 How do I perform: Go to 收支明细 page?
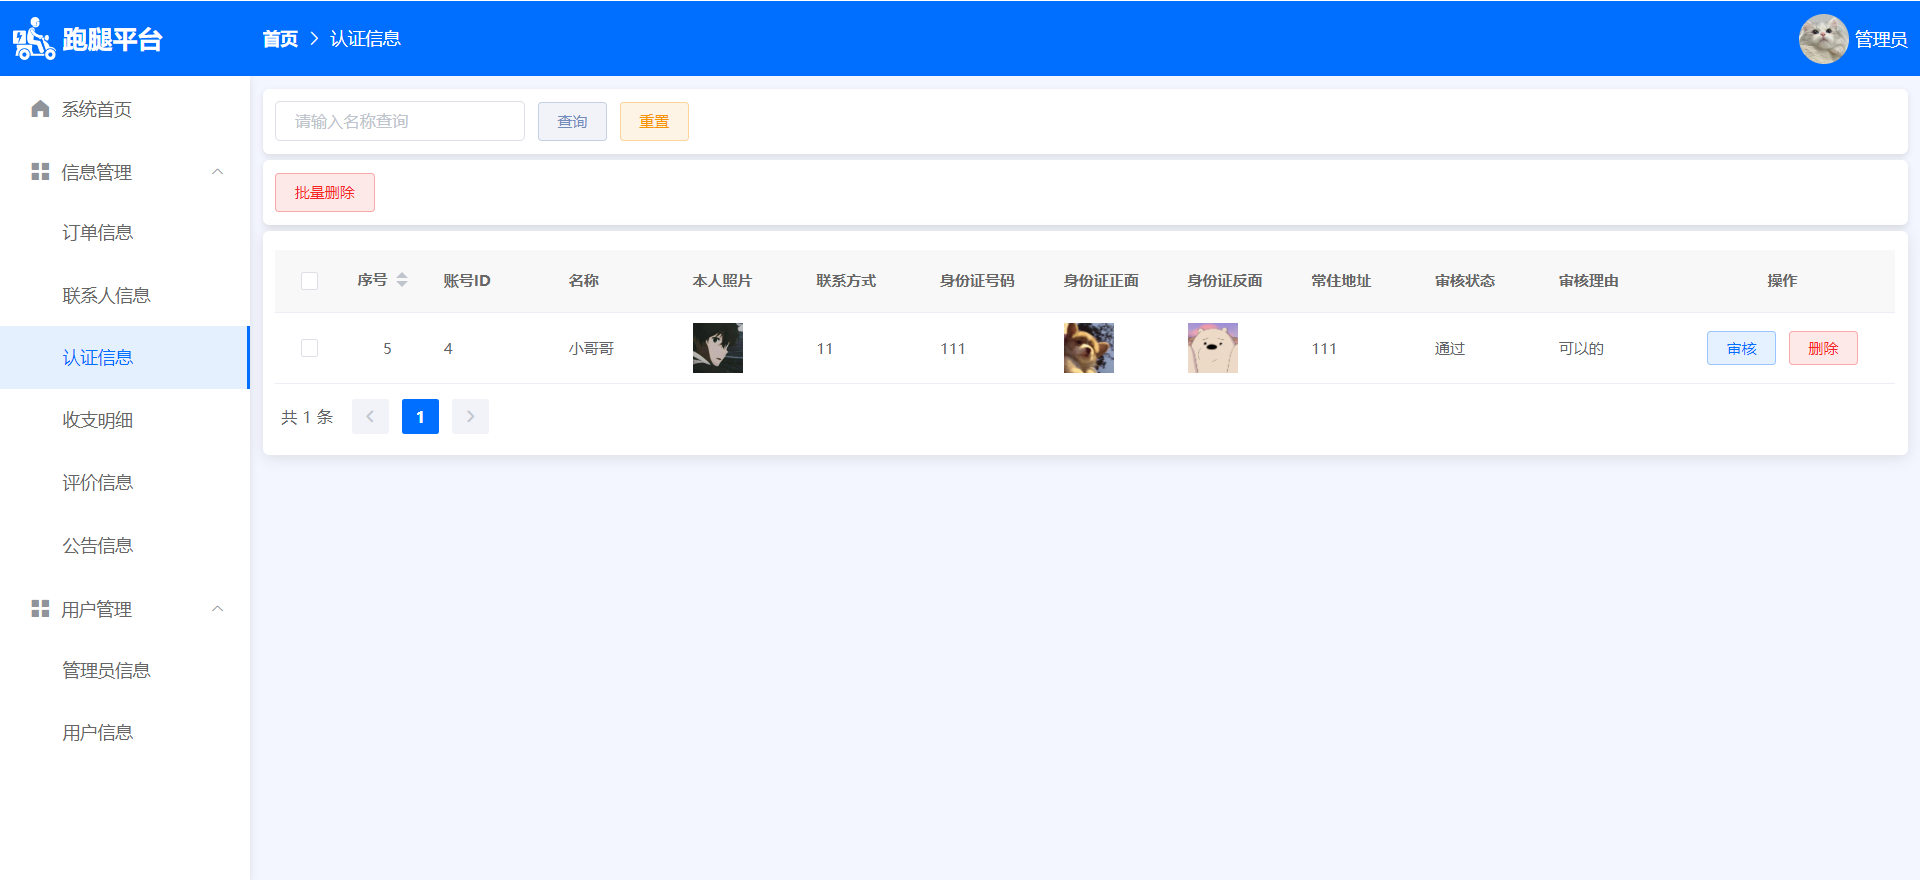coord(125,420)
